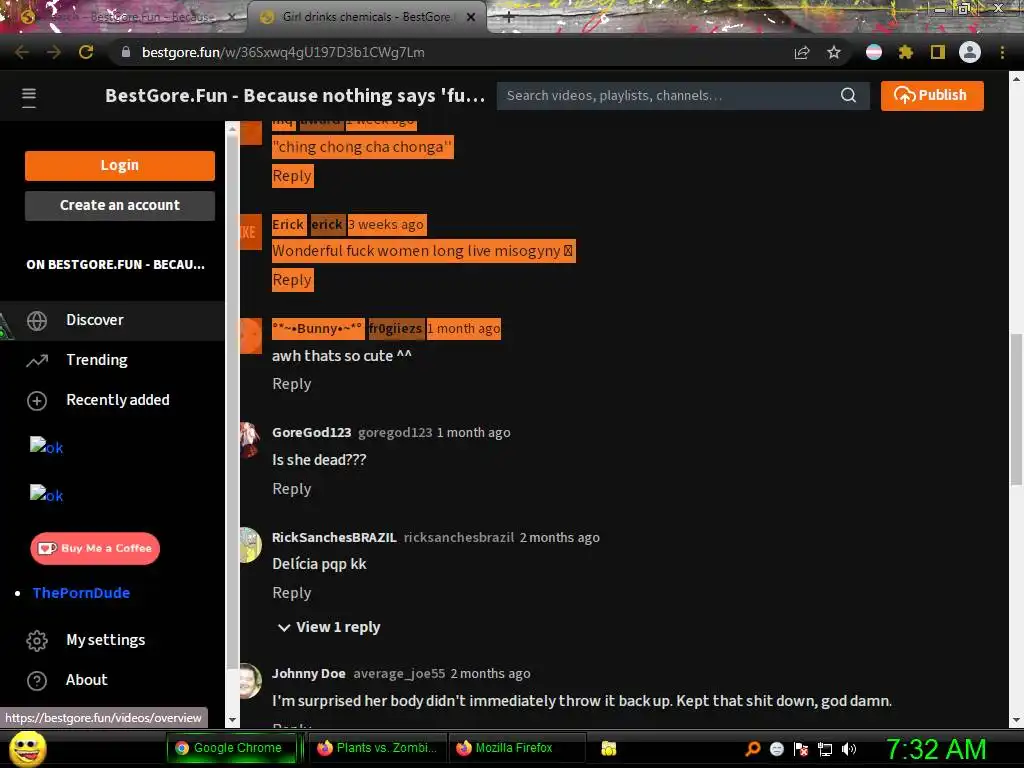
Task: Open ThePornDude link in sidebar
Action: point(81,593)
